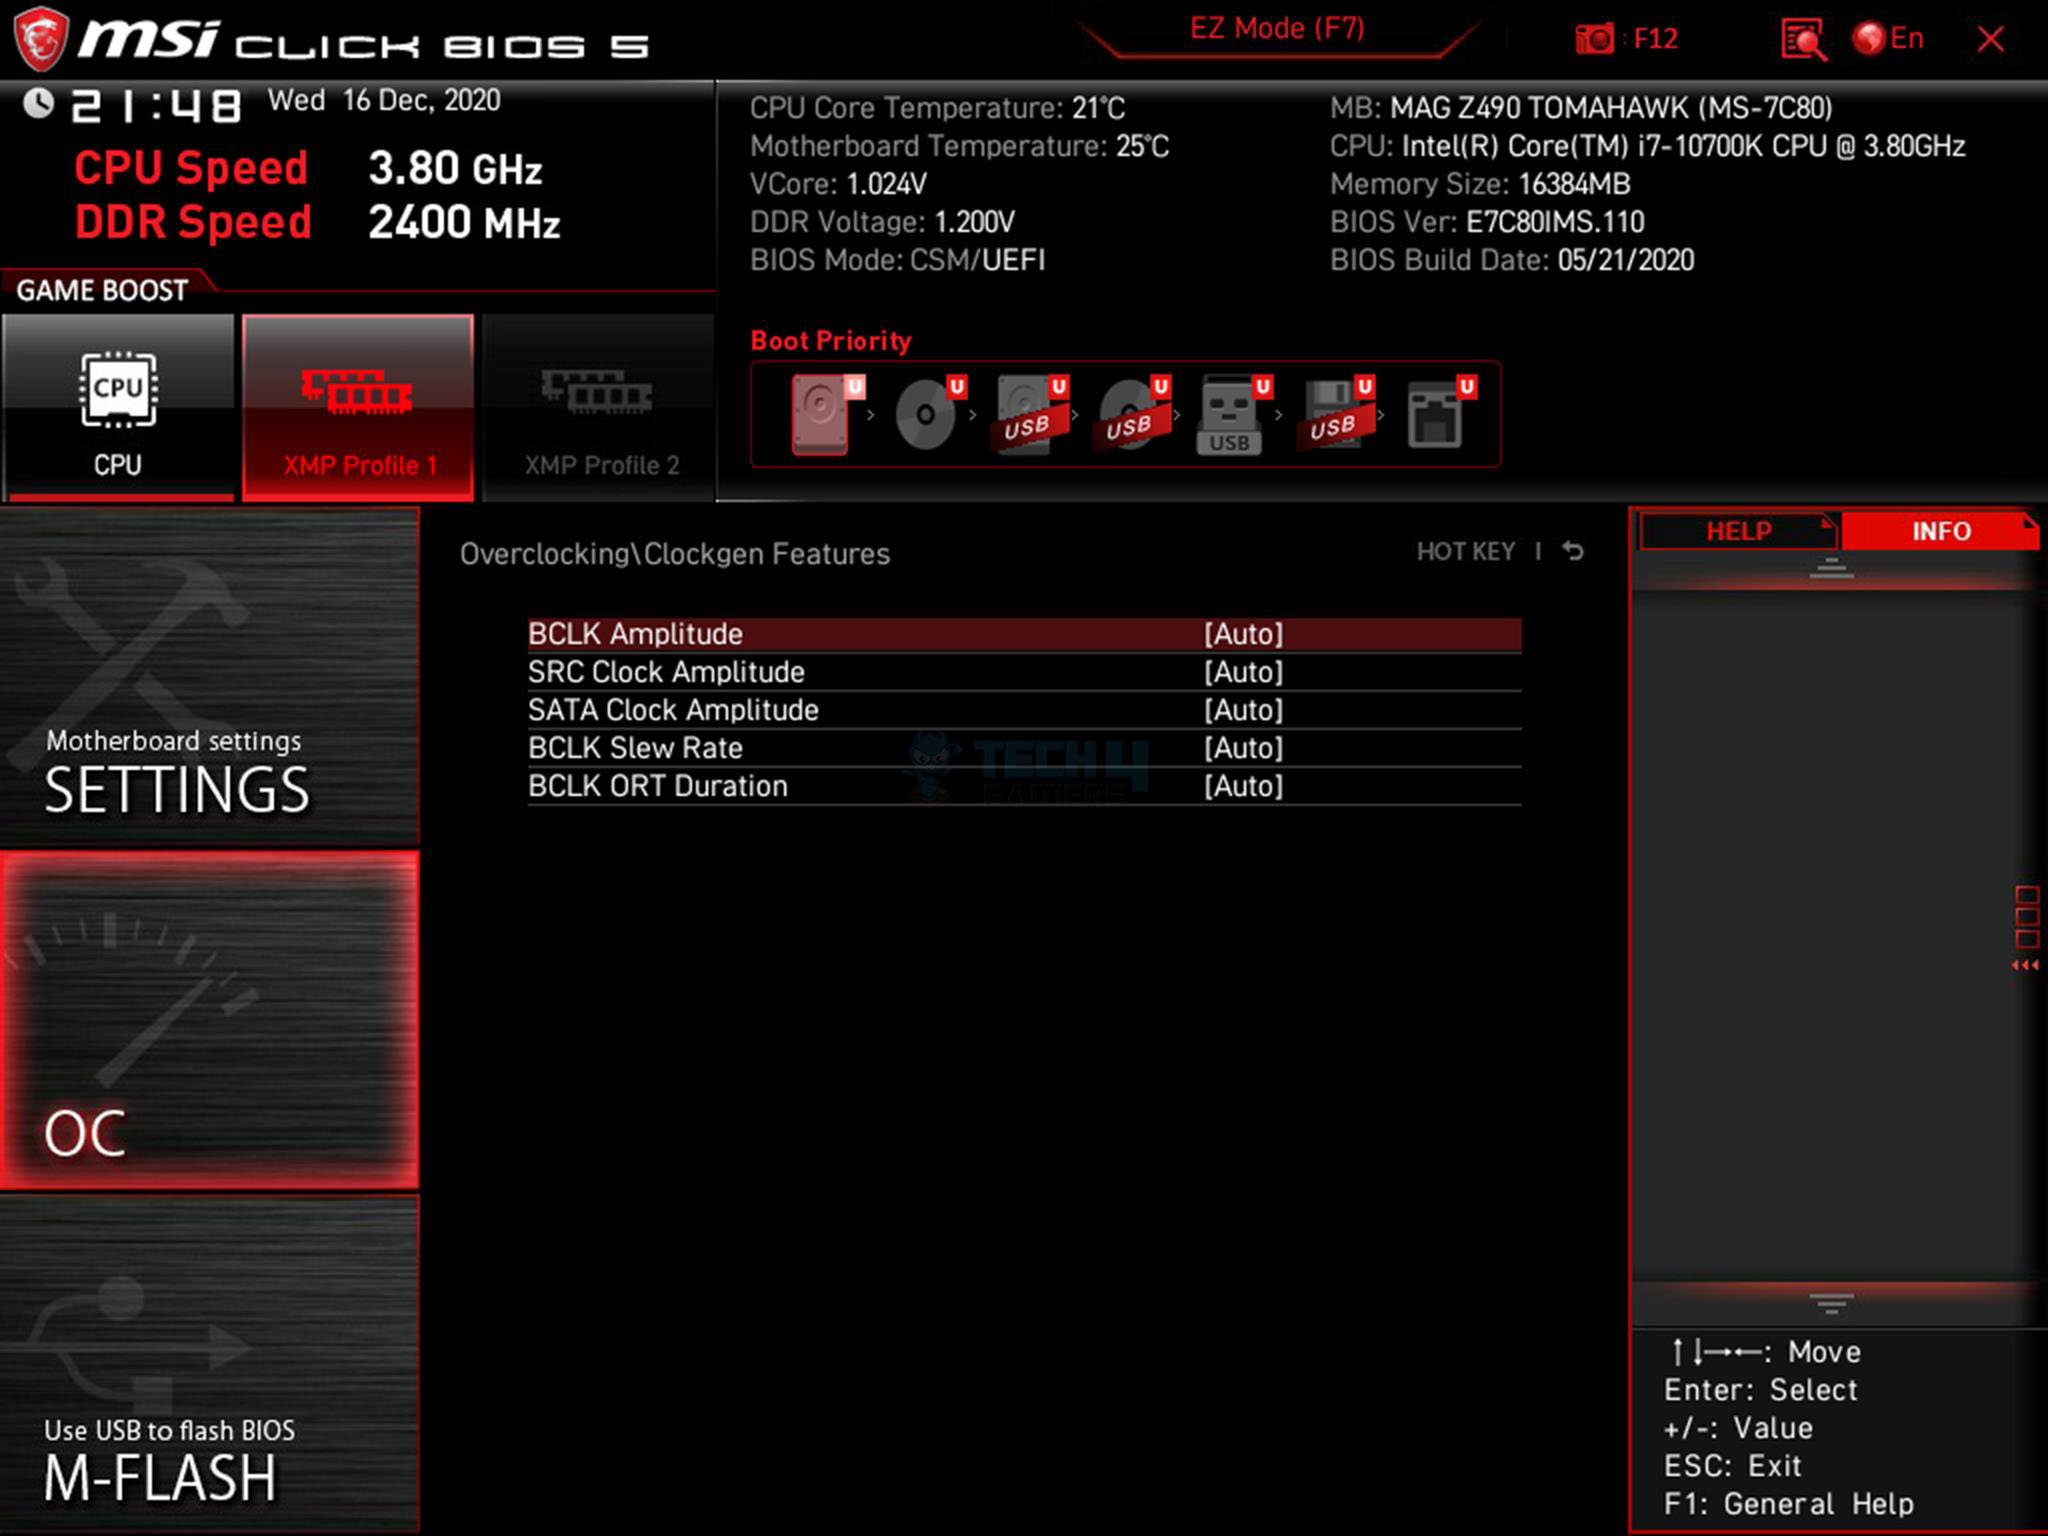Select the hard disk boot device icon
This screenshot has width=2048, height=1536.
pos(821,414)
